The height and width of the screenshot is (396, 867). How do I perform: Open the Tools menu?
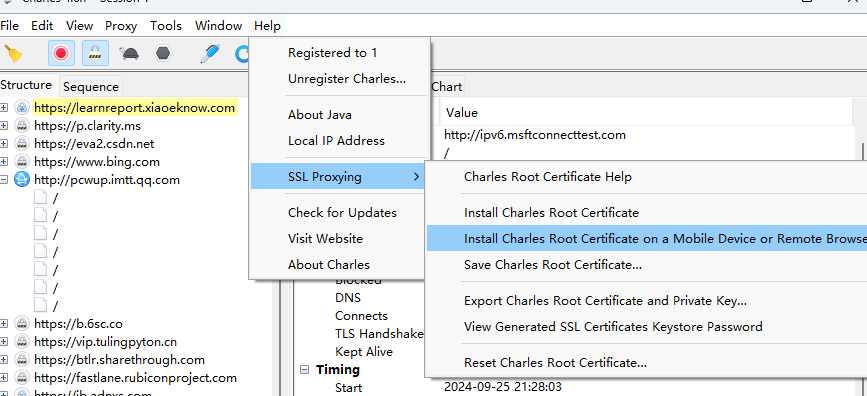coord(166,25)
